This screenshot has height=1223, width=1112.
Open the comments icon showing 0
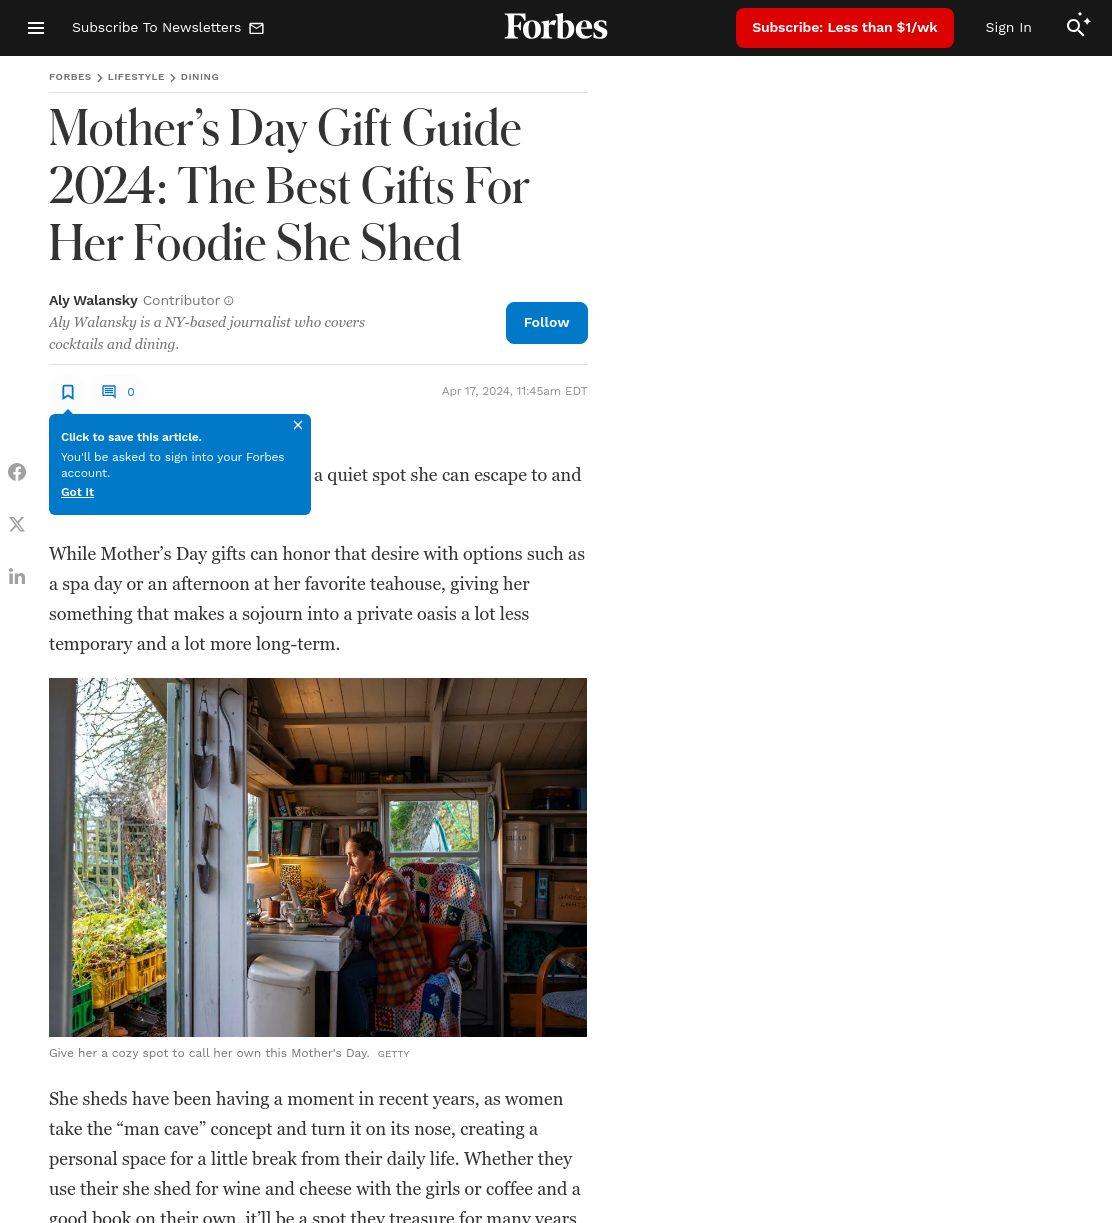coord(118,392)
